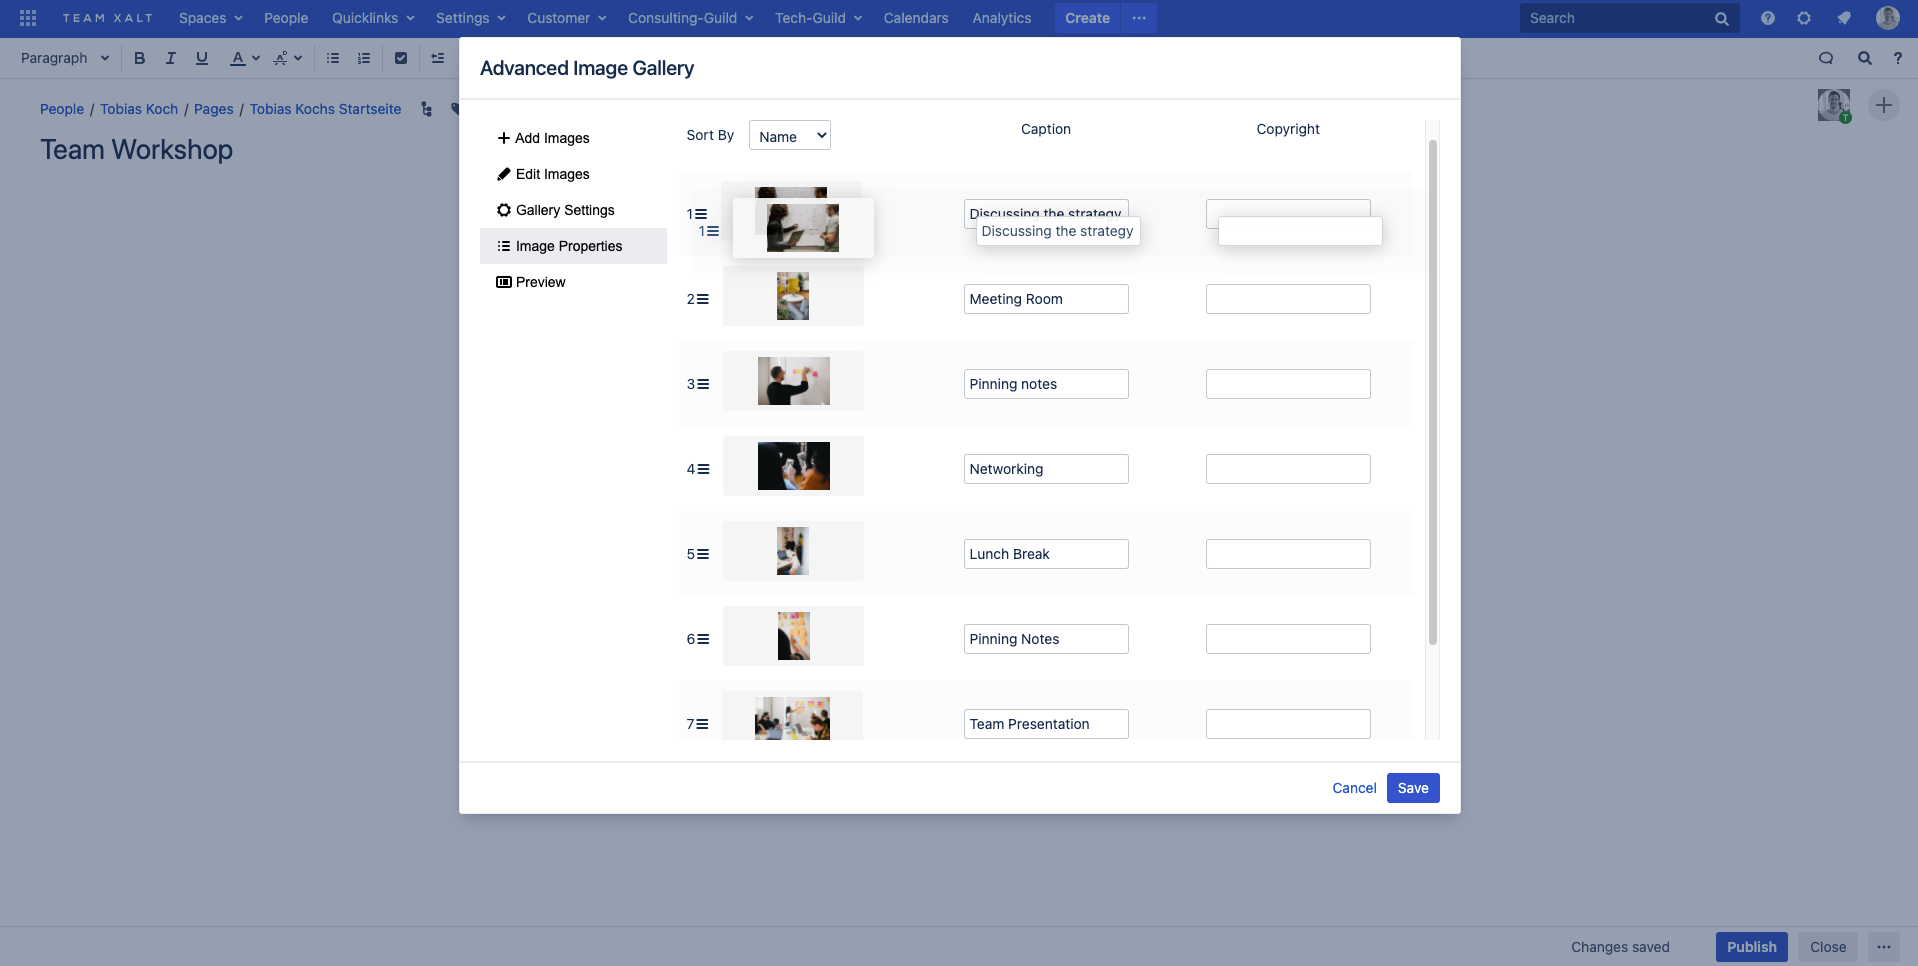Grab the drag handle of row 7

tap(703, 724)
